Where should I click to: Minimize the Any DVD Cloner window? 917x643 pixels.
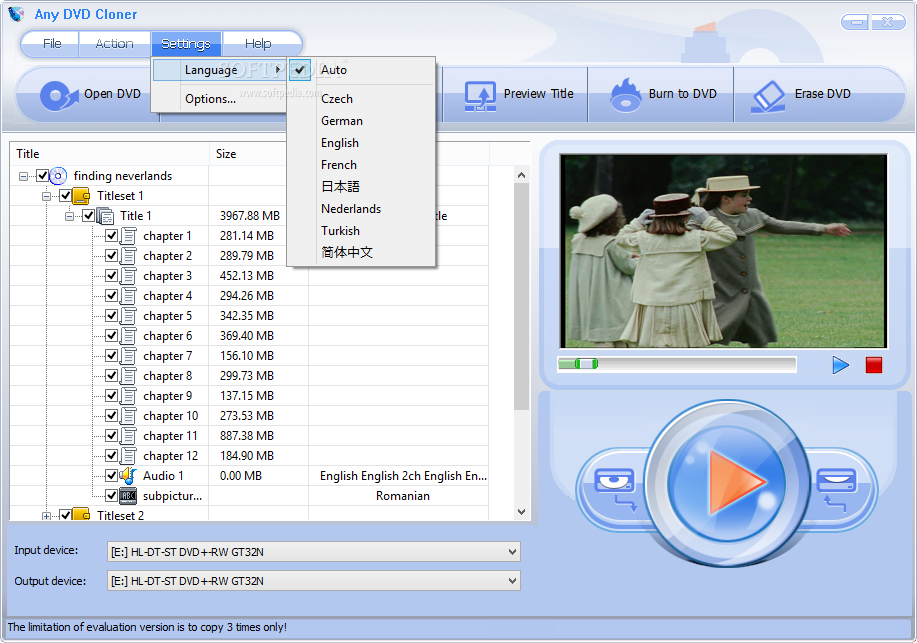coord(856,22)
